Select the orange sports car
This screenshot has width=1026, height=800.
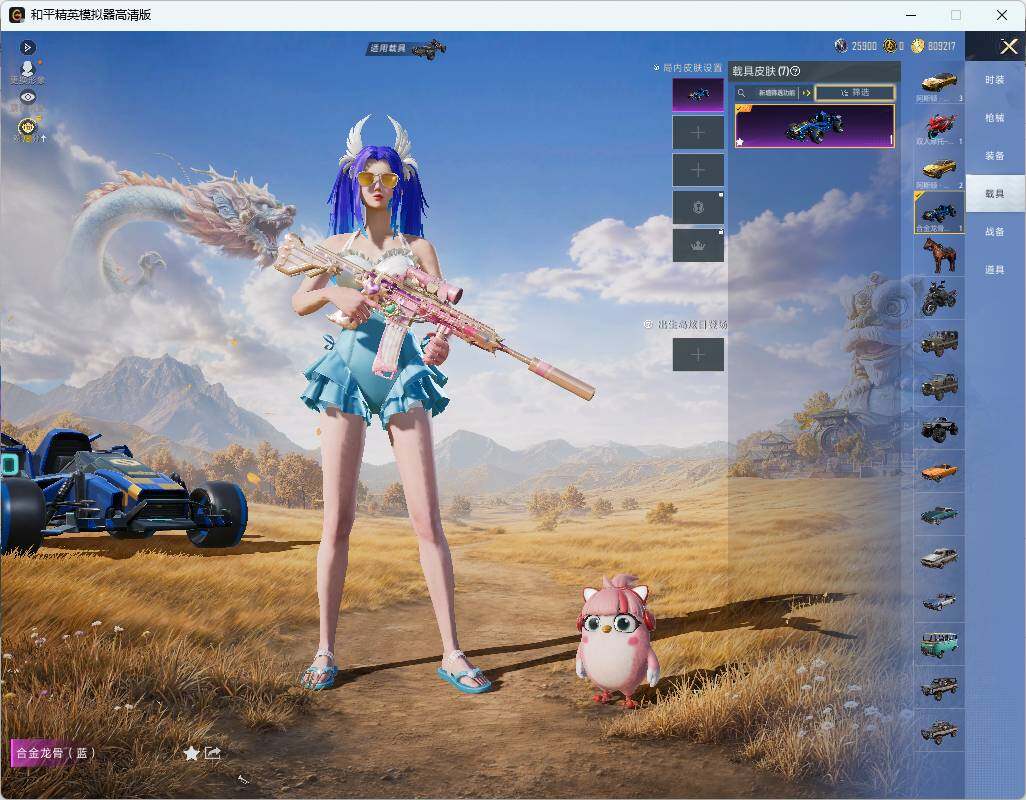939,471
